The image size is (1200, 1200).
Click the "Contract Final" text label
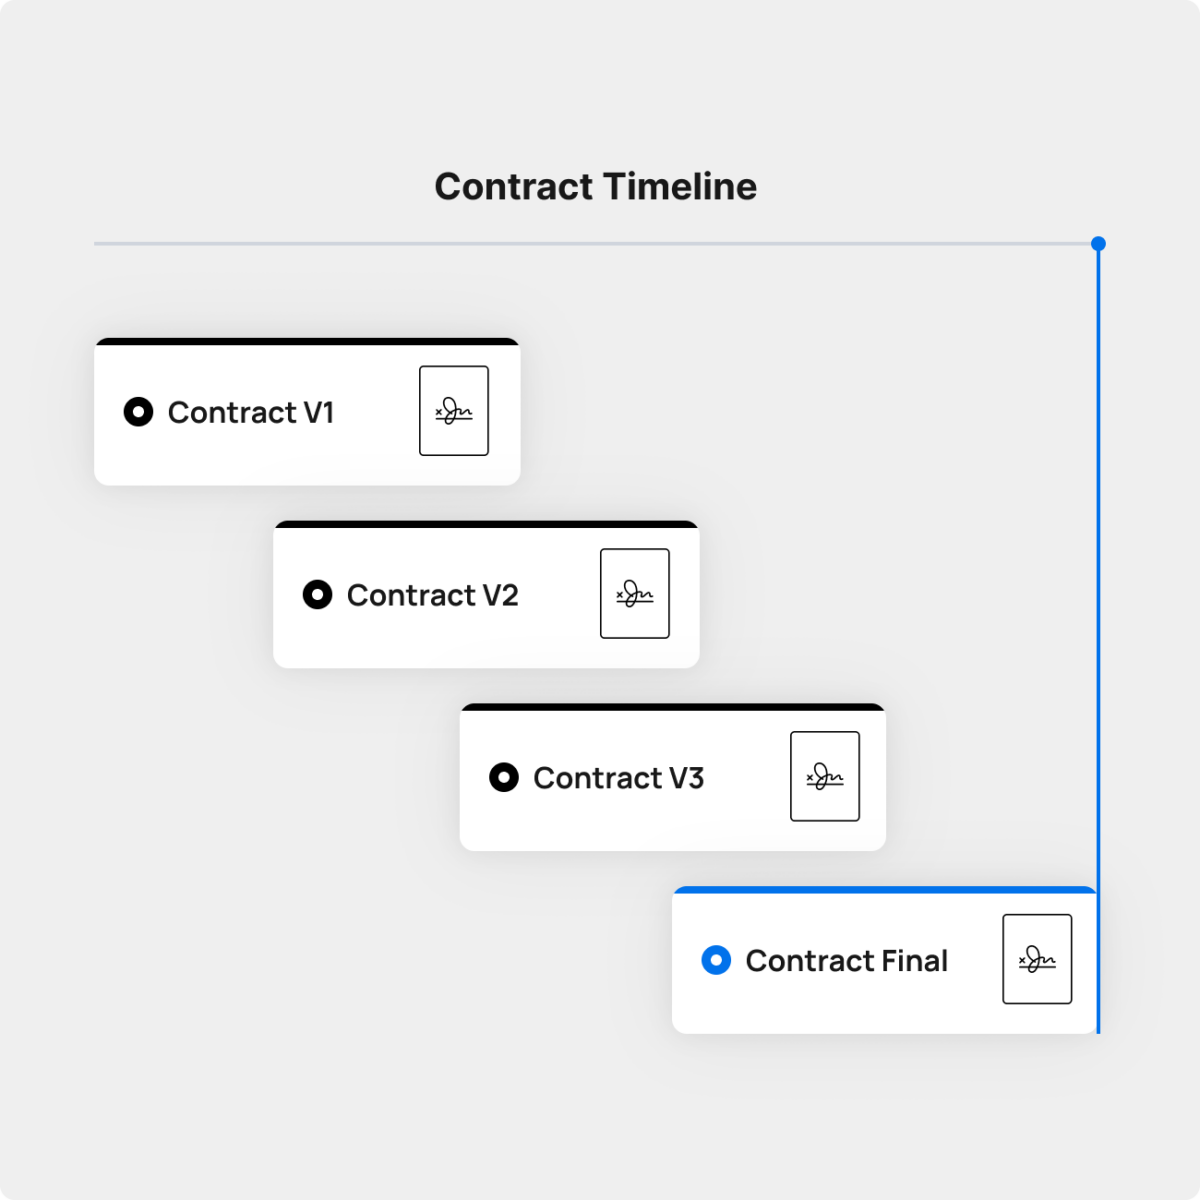(847, 961)
